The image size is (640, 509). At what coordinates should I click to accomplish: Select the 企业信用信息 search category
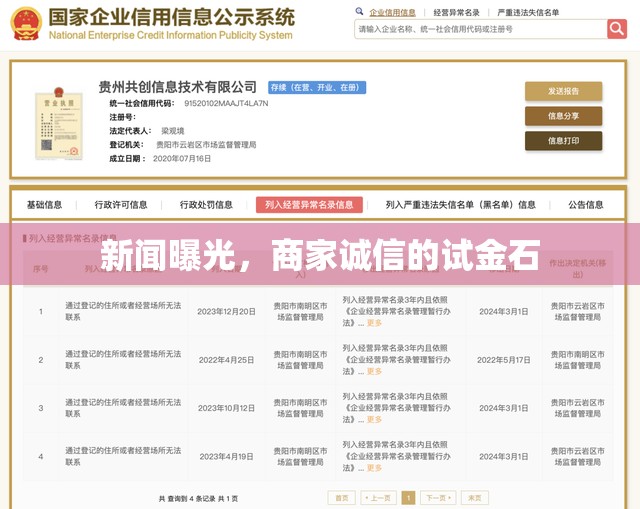[392, 13]
